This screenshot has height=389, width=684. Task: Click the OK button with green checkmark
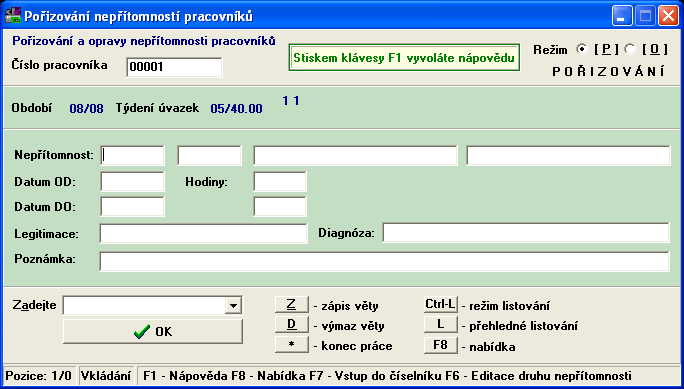[153, 332]
